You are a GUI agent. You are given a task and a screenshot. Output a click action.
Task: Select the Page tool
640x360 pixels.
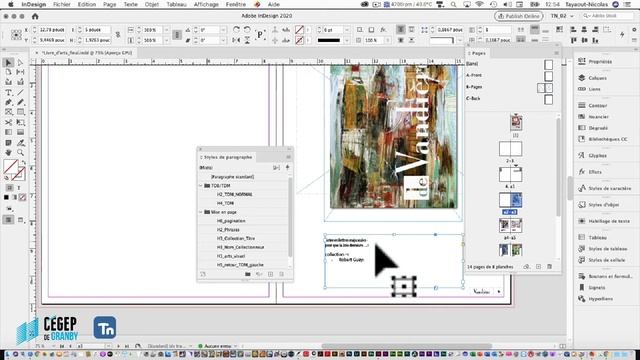click(x=8, y=72)
